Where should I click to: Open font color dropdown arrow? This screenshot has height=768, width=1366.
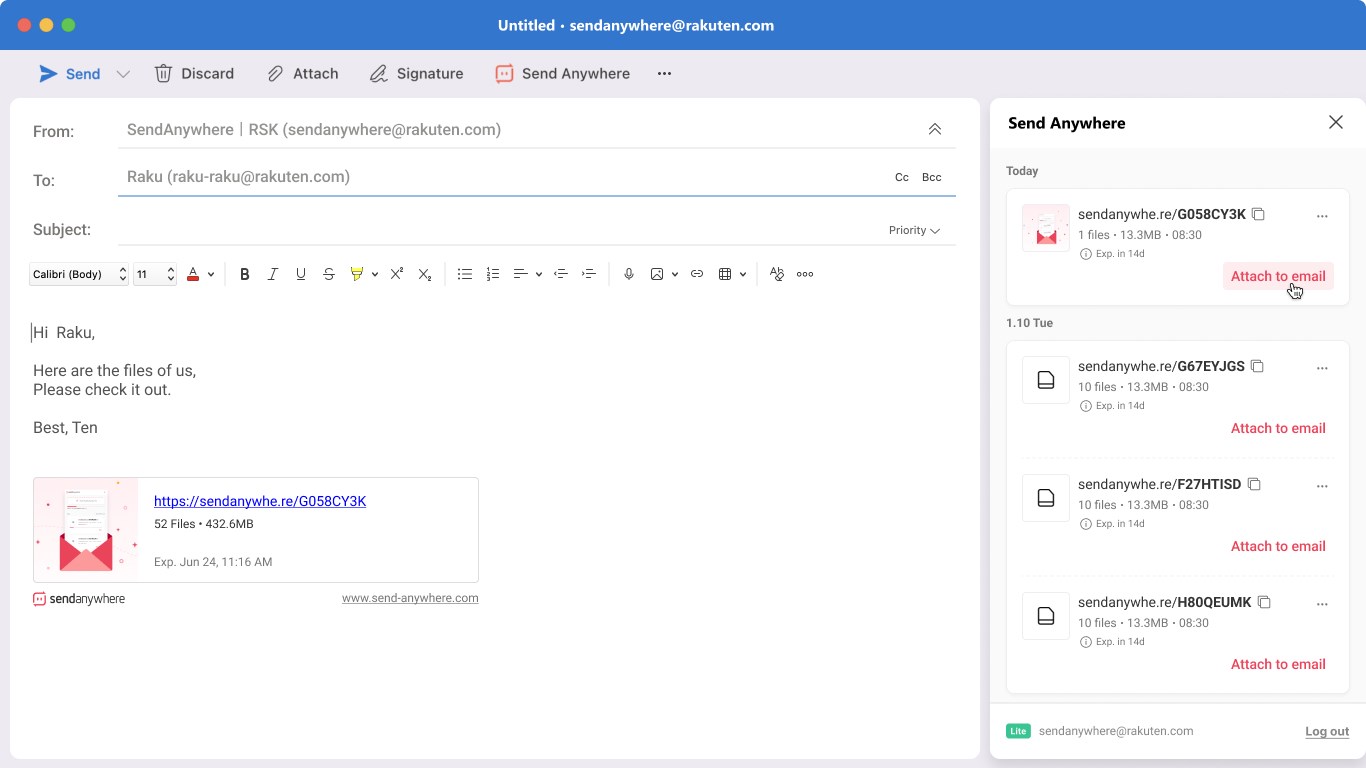(x=211, y=274)
